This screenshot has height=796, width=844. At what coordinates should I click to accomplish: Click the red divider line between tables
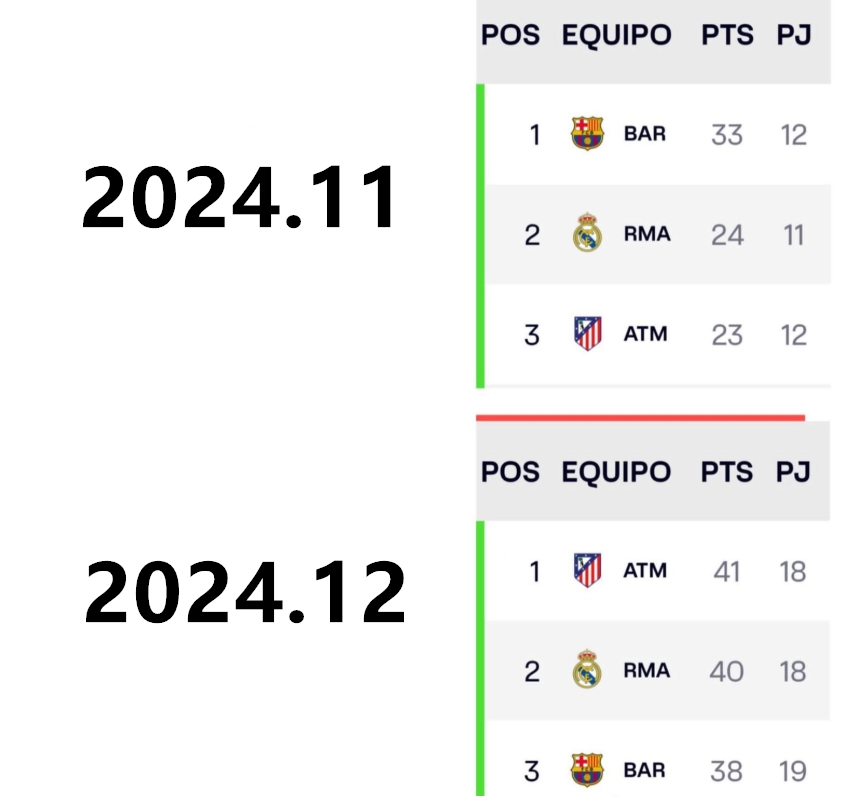(640, 418)
